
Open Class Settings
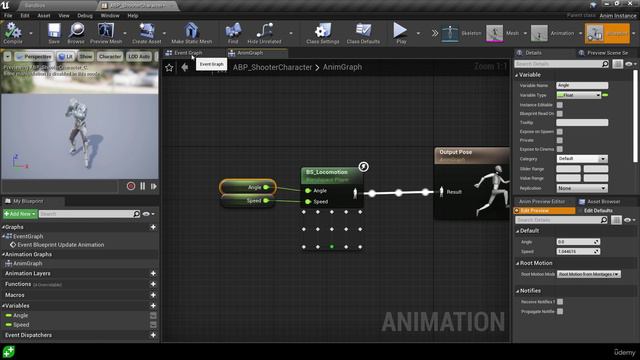point(322,33)
